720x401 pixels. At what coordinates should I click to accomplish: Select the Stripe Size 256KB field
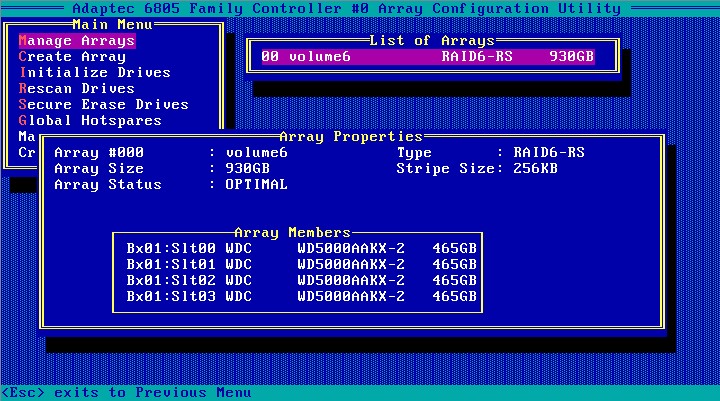pos(534,169)
